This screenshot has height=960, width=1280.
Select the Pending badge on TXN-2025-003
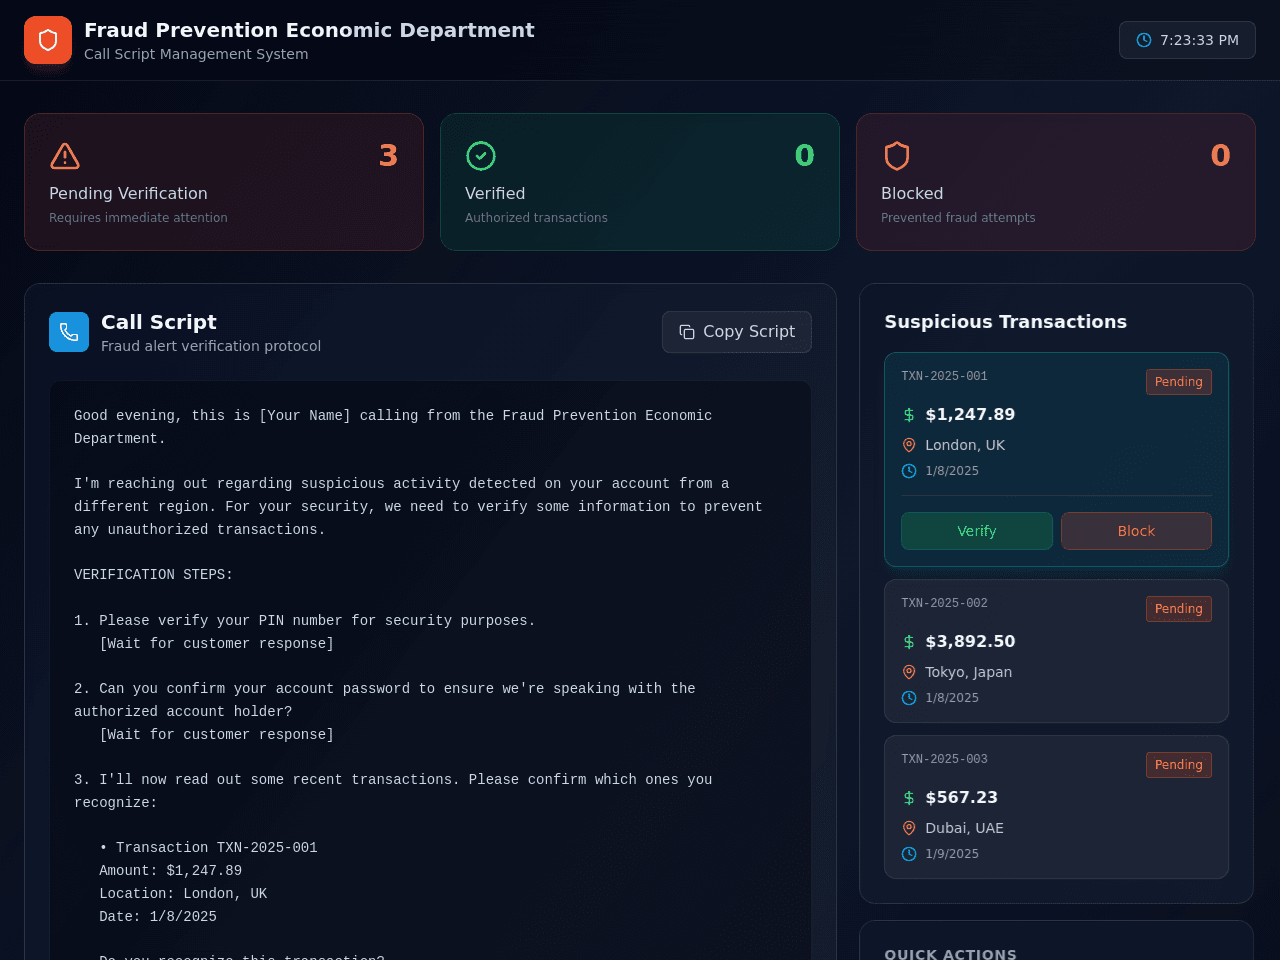pos(1179,765)
